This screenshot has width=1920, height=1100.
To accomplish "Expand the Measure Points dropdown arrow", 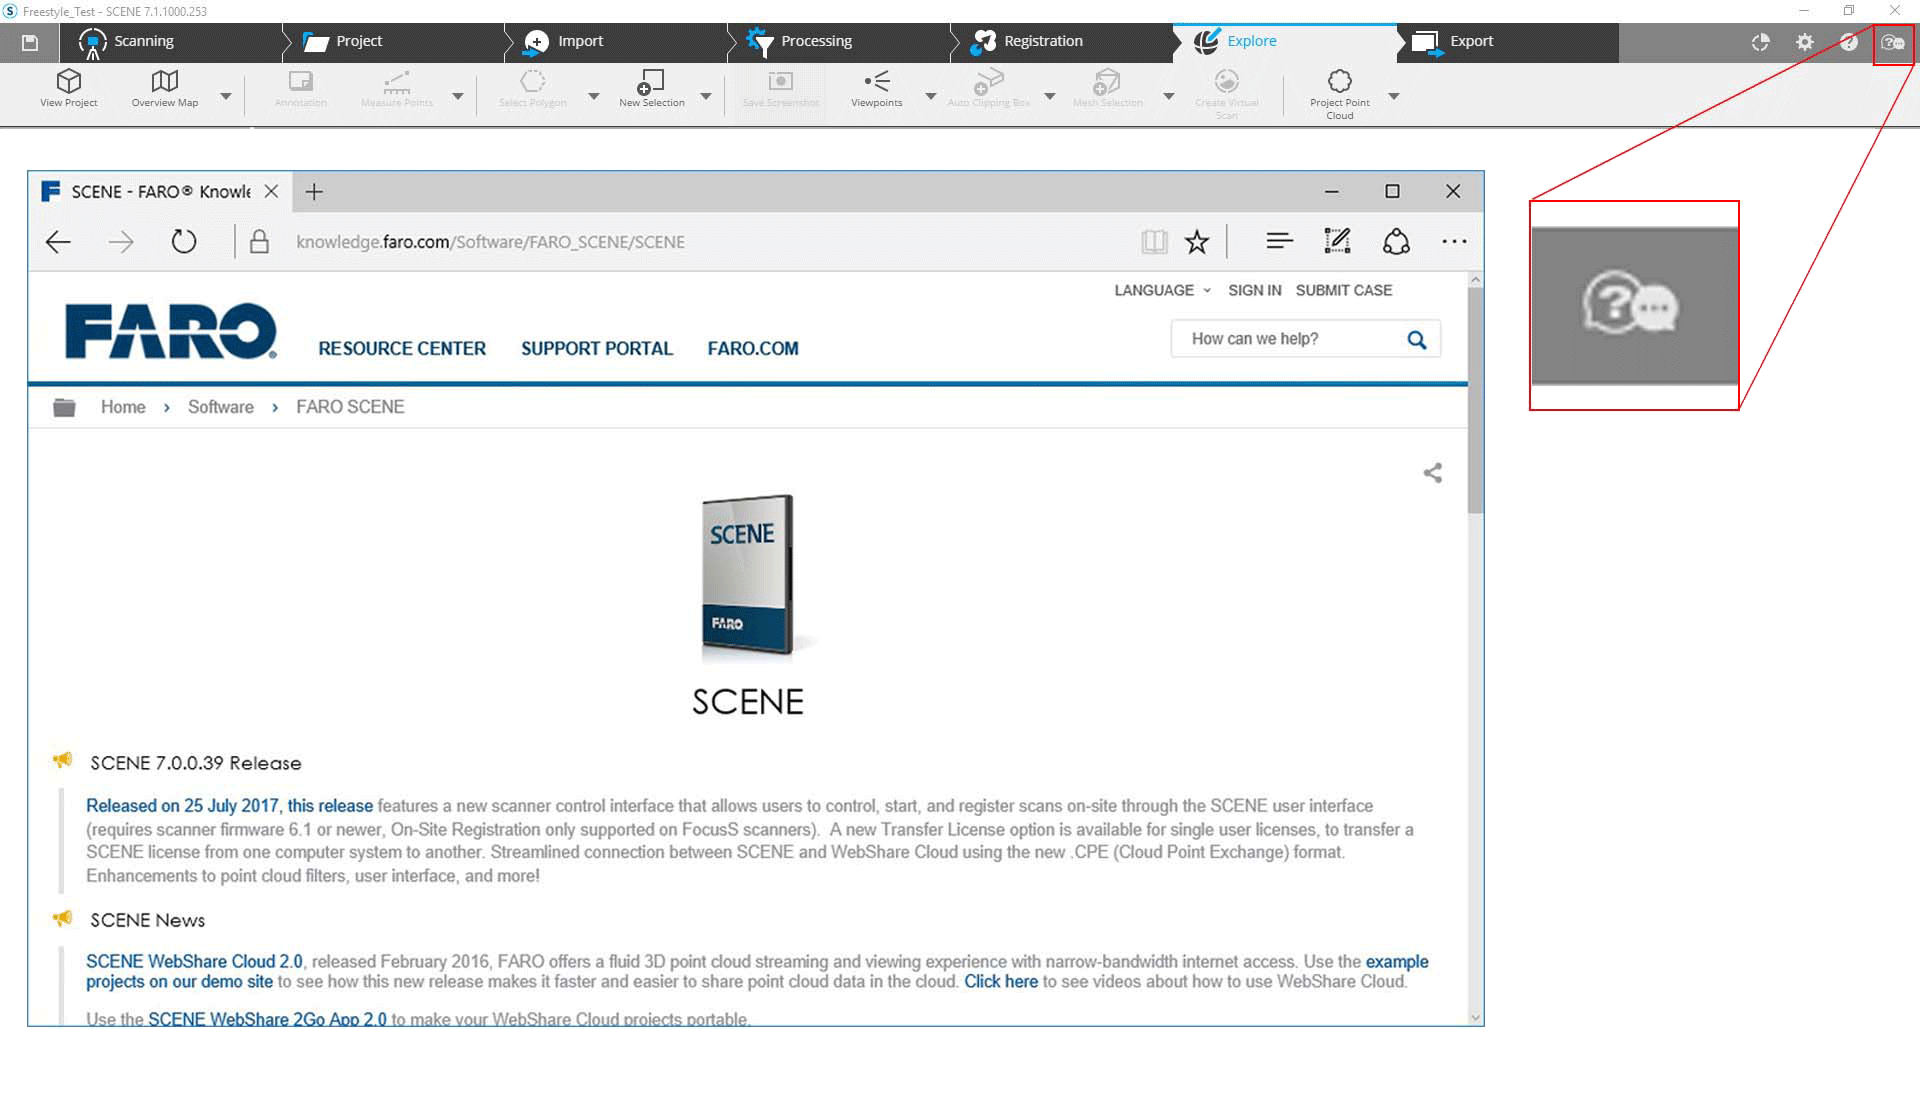I will (x=458, y=96).
